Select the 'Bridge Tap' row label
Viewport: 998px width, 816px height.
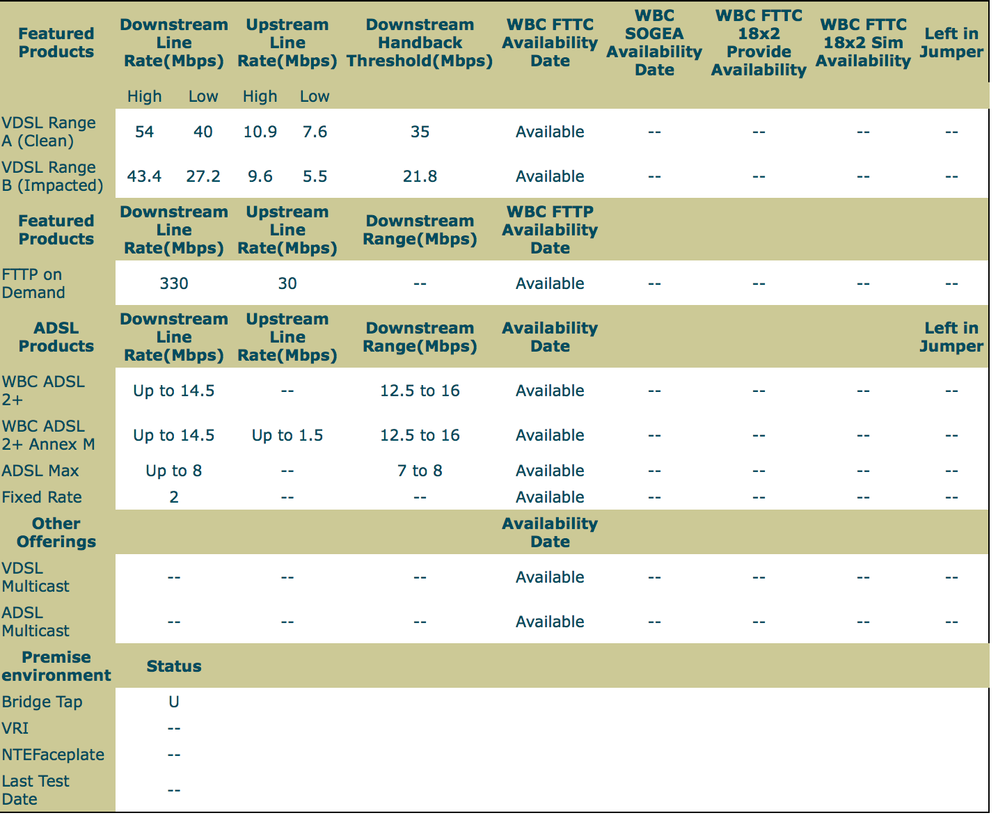pyautogui.click(x=42, y=702)
